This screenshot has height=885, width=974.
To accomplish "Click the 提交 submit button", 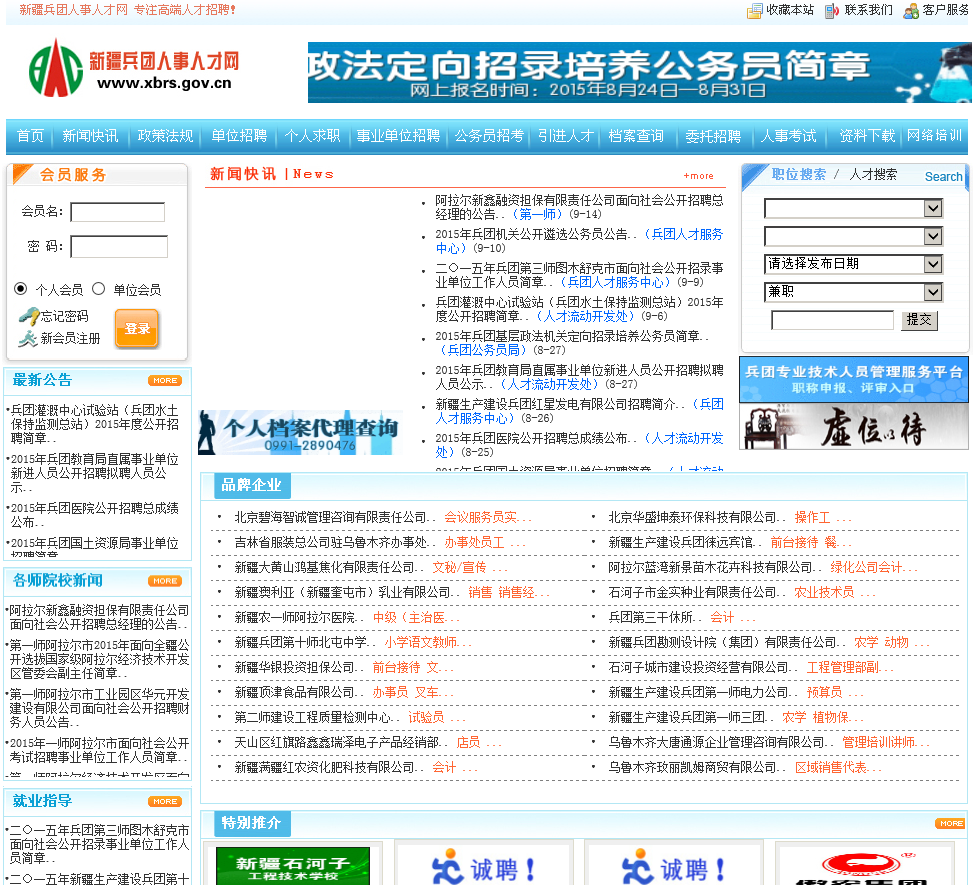I will (919, 320).
